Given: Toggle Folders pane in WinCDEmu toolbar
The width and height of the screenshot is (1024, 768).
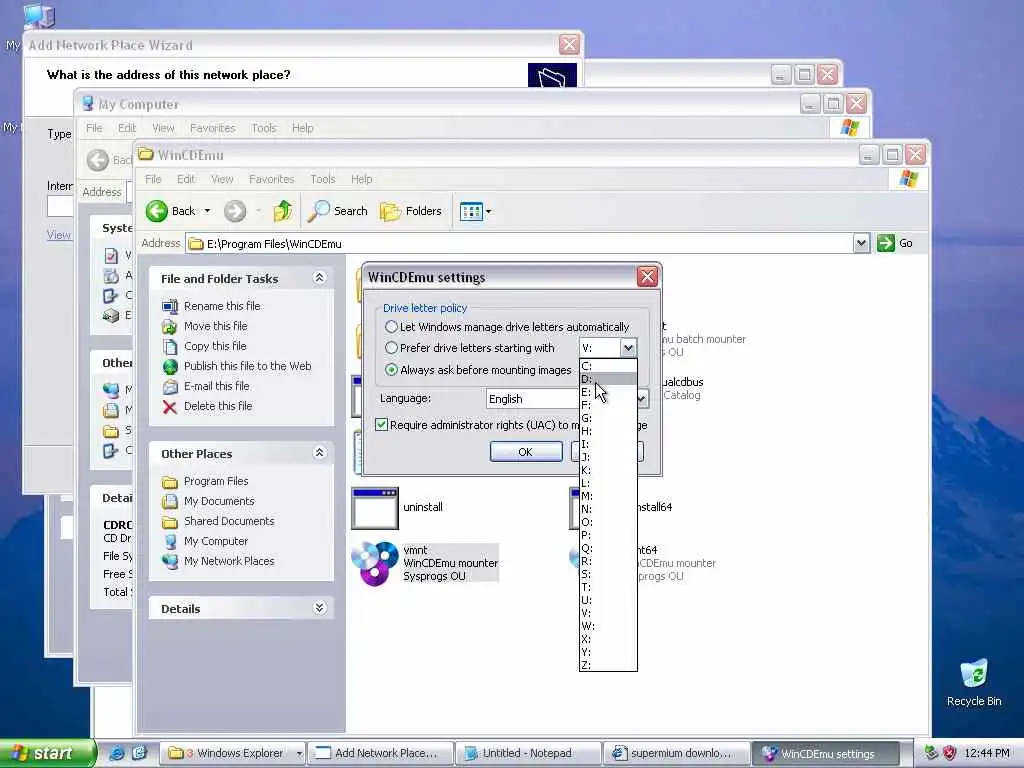Looking at the screenshot, I should pyautogui.click(x=411, y=211).
